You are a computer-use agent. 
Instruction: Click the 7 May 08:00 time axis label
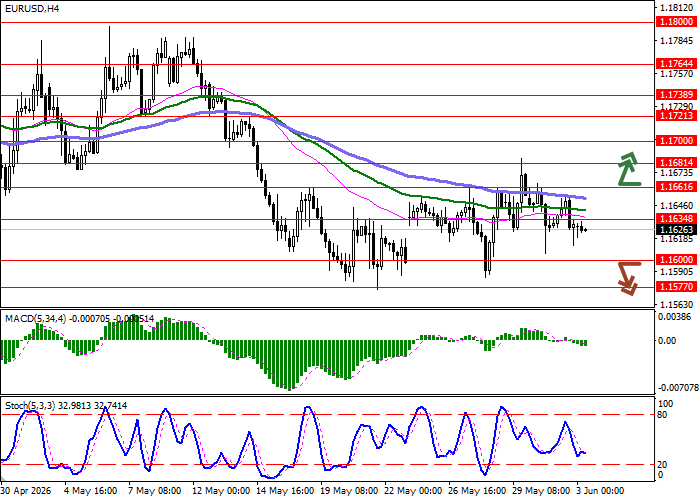coord(155,491)
